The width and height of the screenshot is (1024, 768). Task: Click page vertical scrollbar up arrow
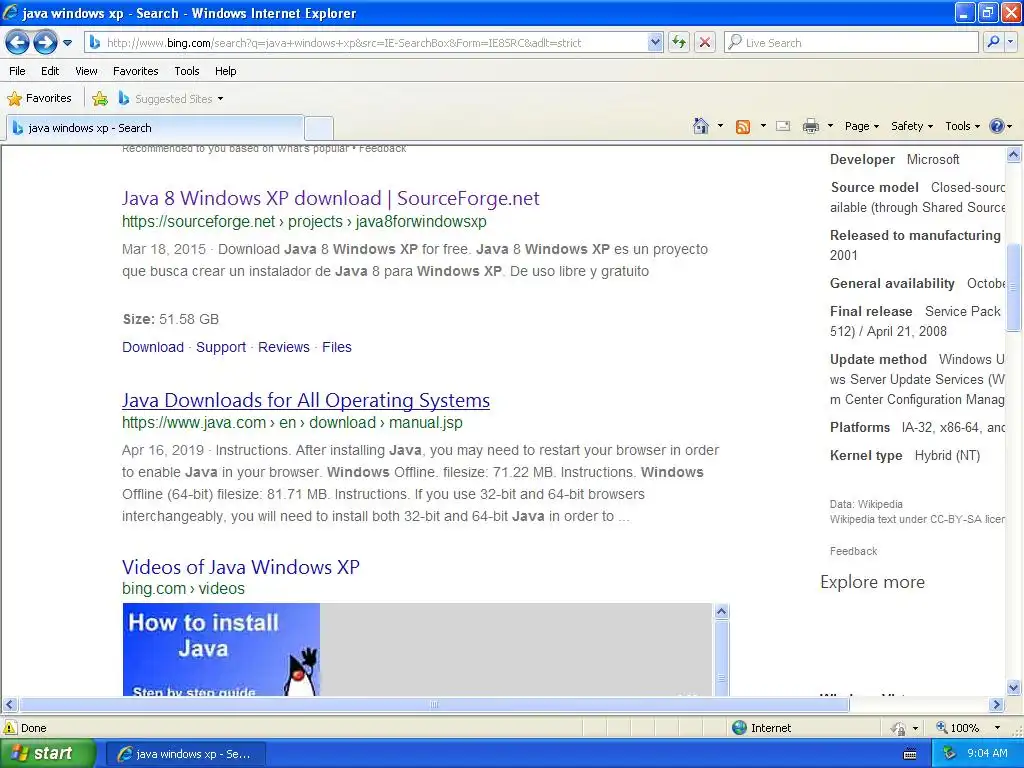pyautogui.click(x=1014, y=155)
